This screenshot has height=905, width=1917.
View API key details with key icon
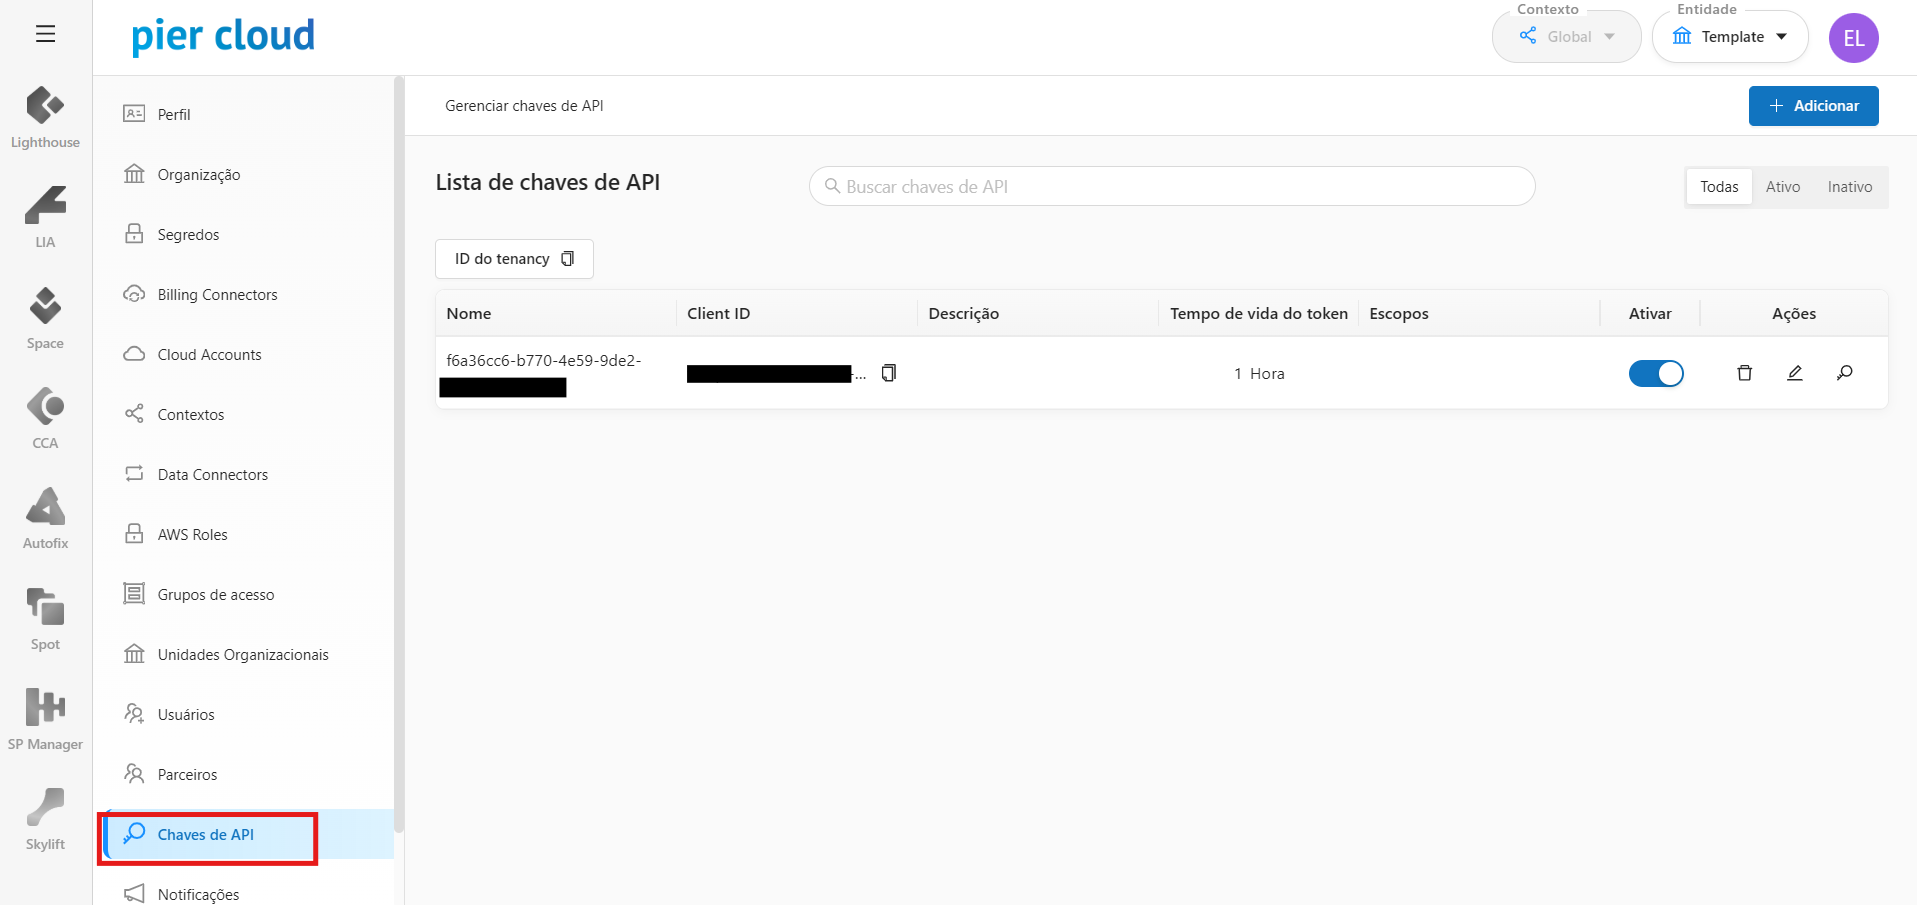1844,373
